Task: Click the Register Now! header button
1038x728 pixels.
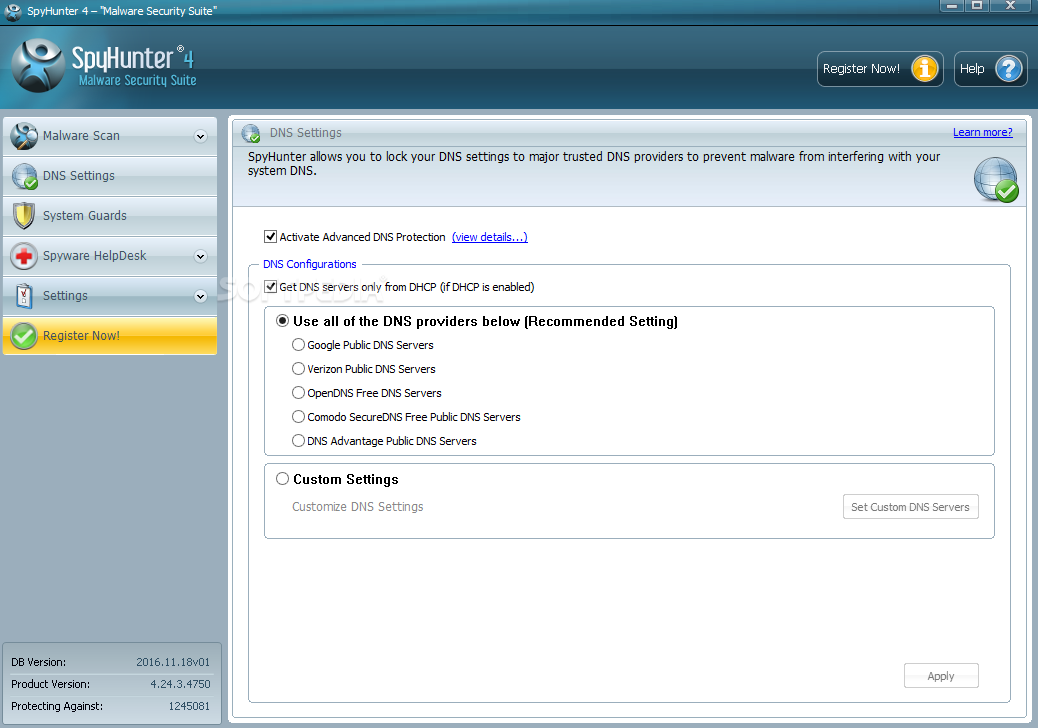Action: (880, 69)
